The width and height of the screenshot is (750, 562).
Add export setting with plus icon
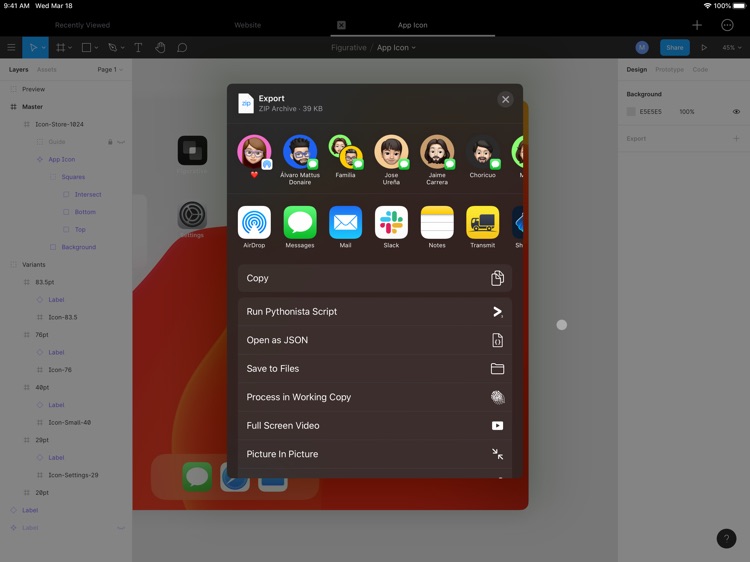(736, 139)
